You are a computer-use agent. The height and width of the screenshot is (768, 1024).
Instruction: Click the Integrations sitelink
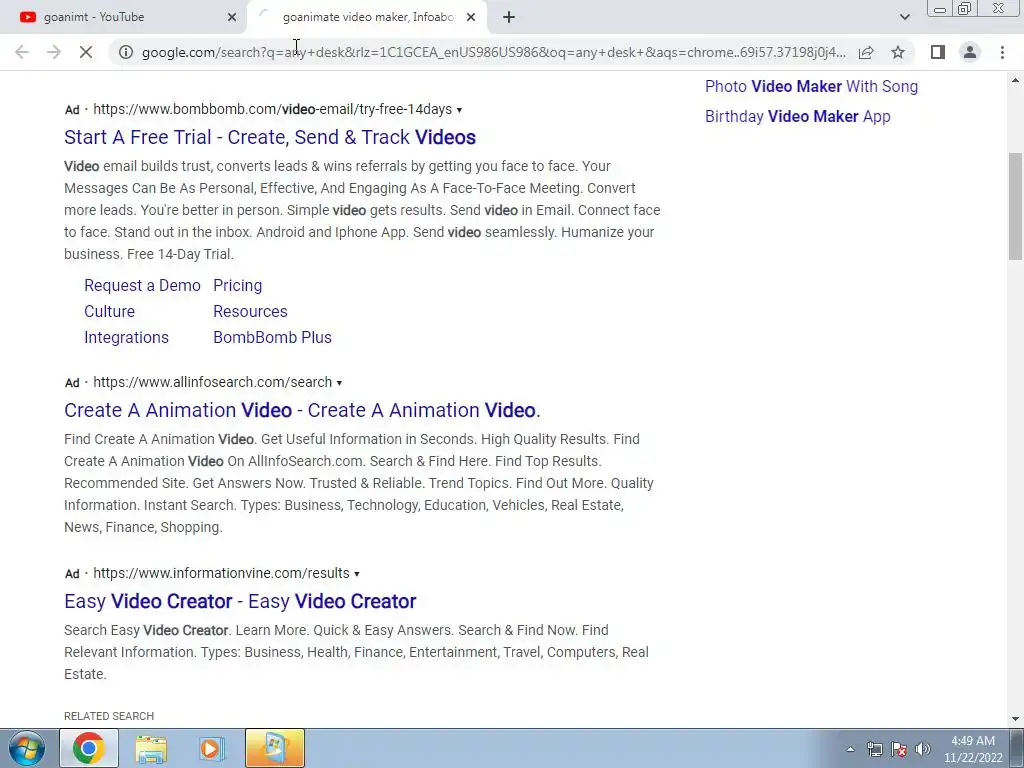point(127,338)
